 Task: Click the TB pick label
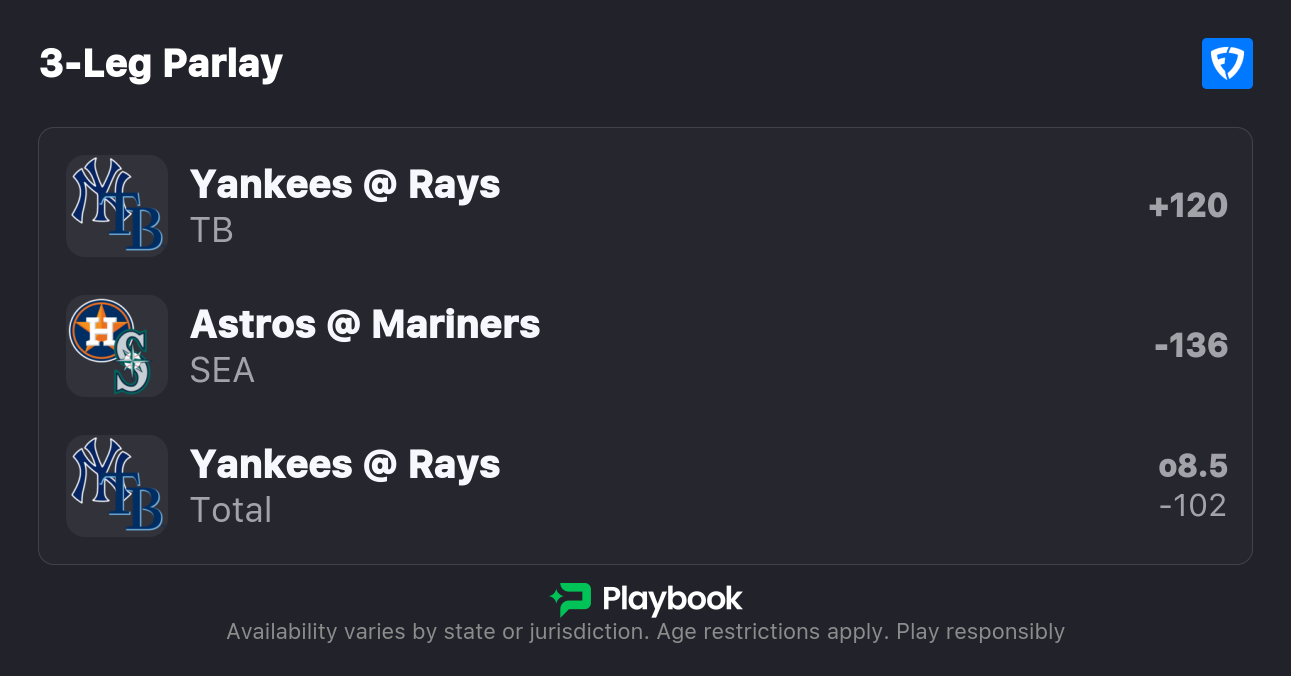(212, 231)
